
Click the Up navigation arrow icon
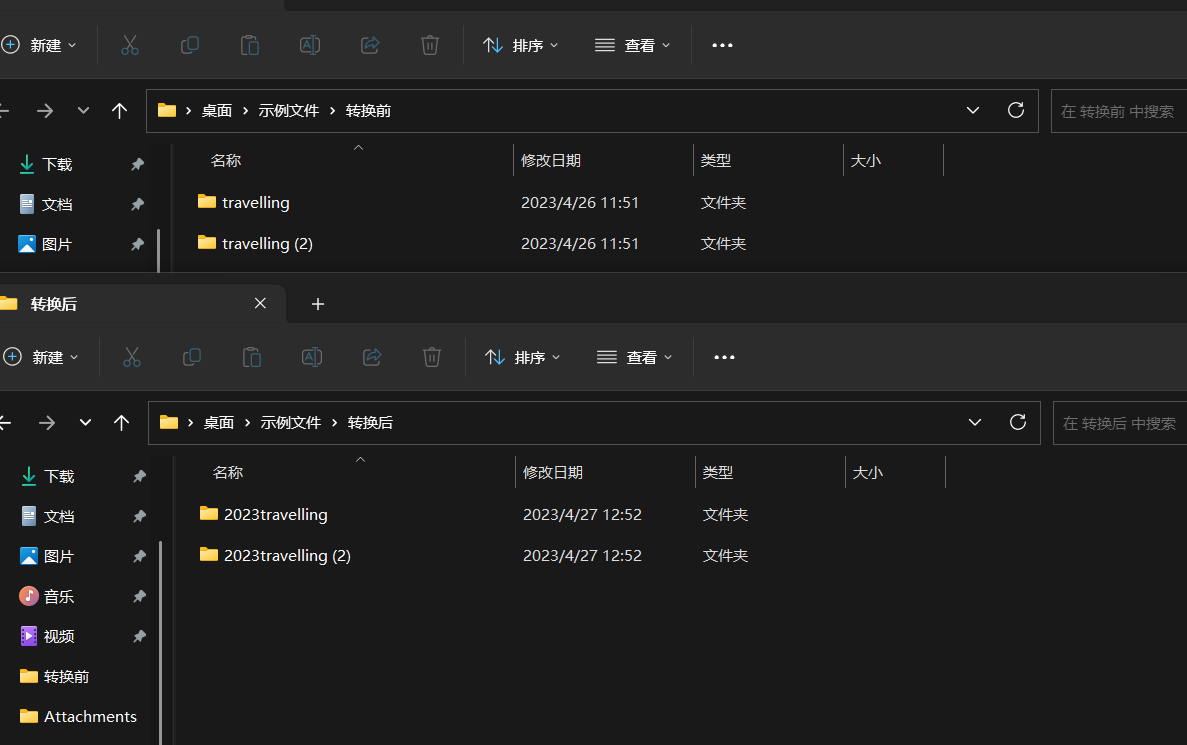[x=119, y=110]
